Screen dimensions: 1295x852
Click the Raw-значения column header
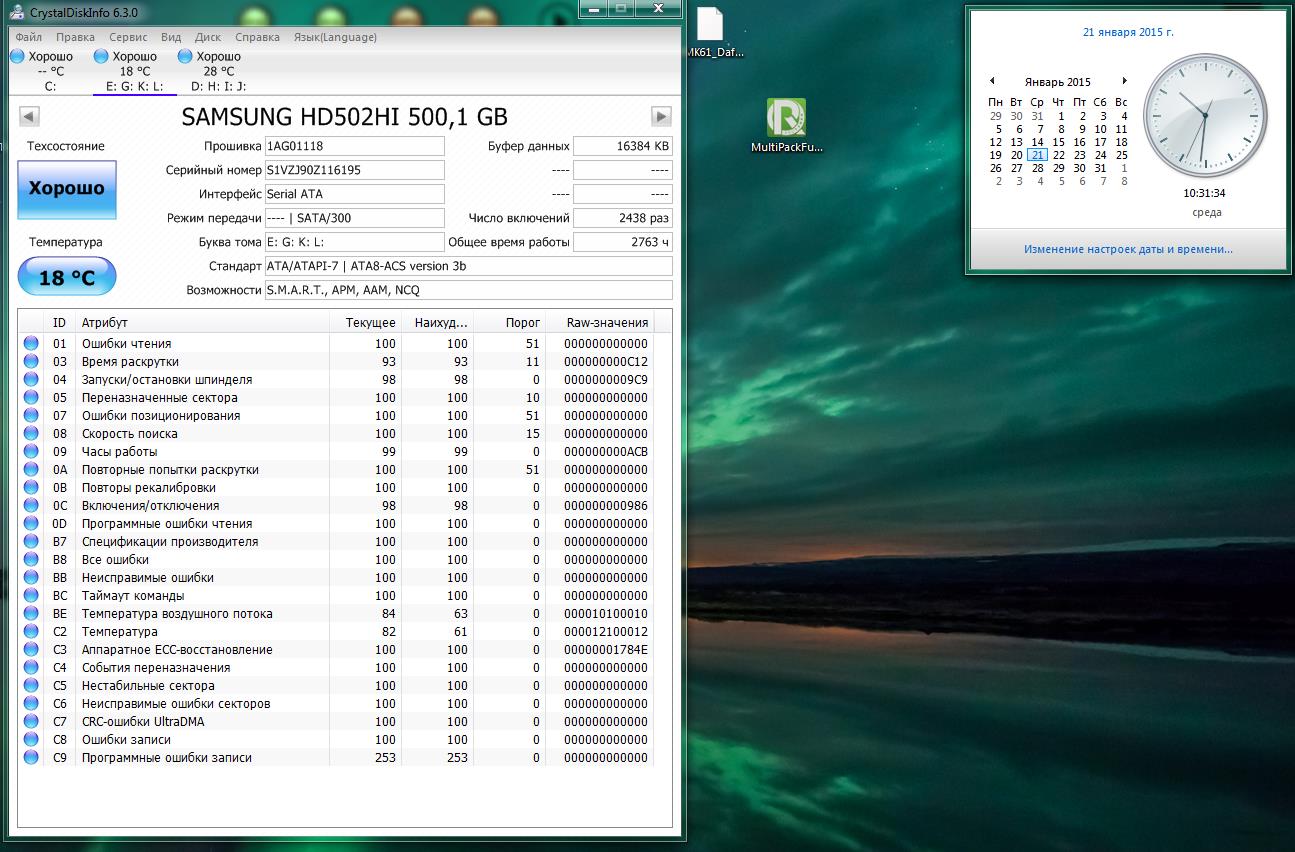pyautogui.click(x=600, y=323)
